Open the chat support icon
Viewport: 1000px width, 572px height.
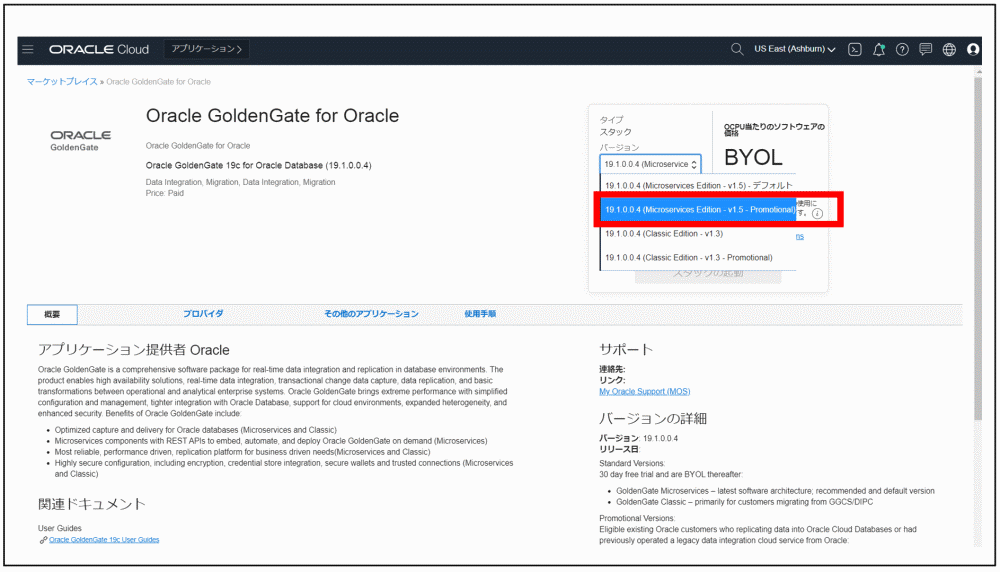(925, 49)
